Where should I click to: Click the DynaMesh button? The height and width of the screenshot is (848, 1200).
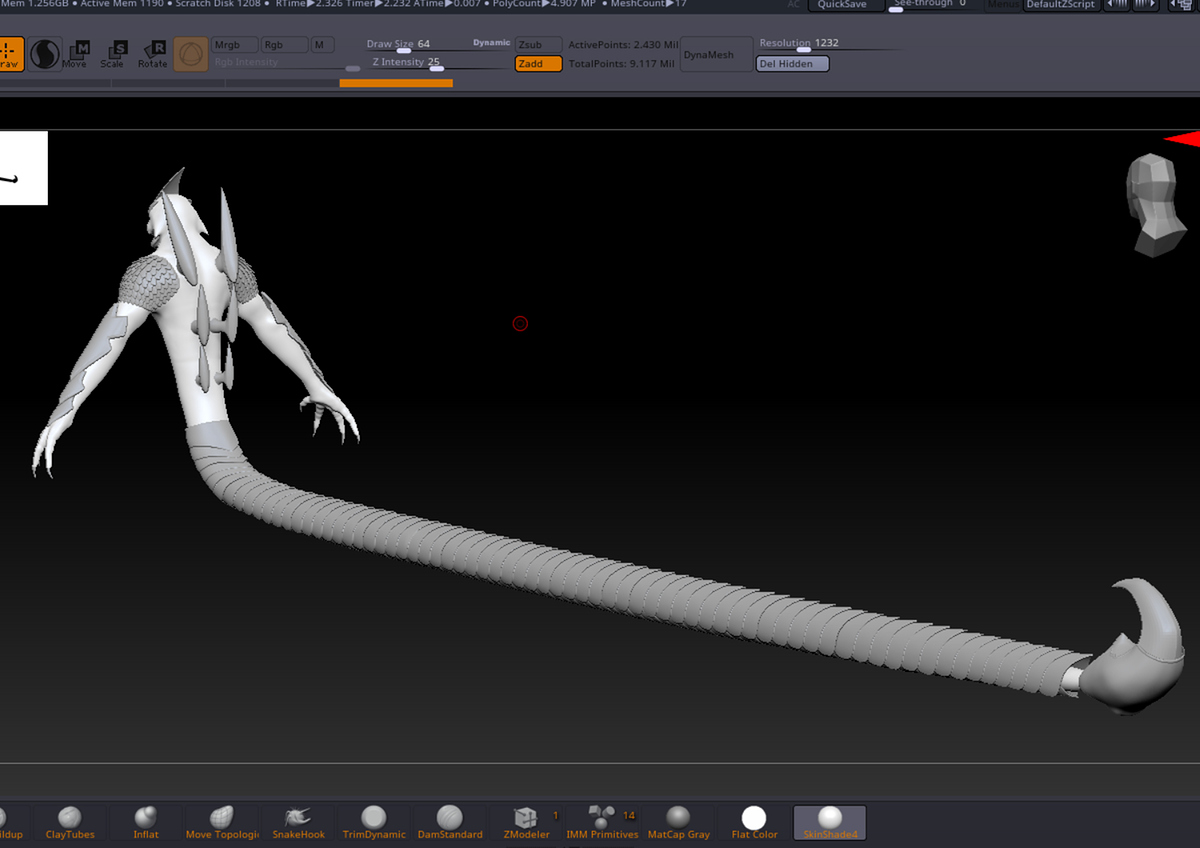(716, 55)
